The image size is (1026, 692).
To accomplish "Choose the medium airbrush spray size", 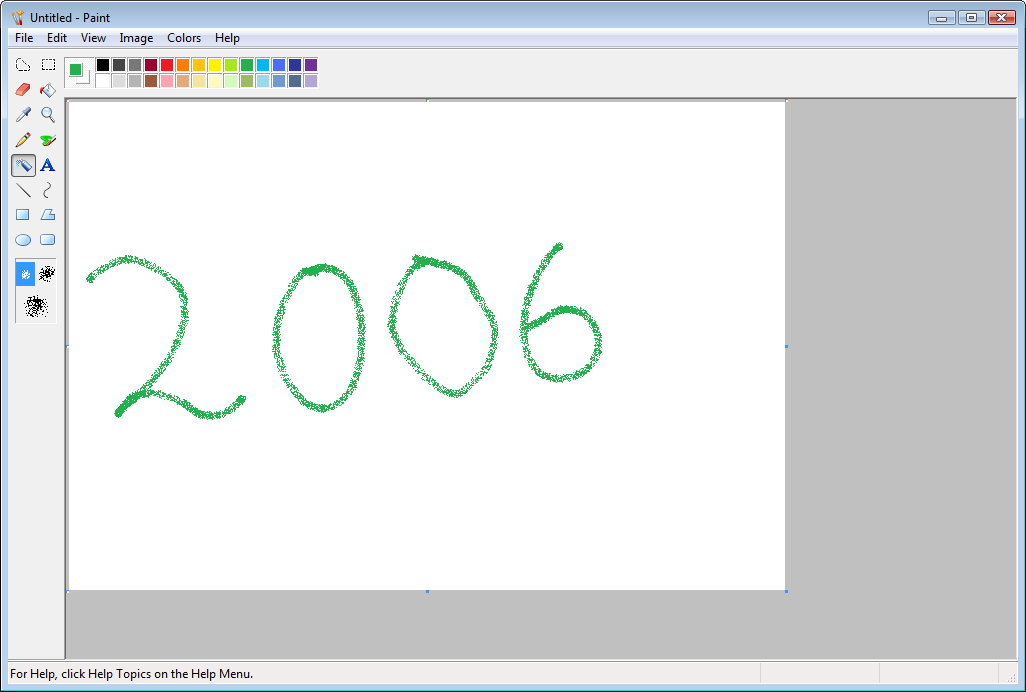I will pyautogui.click(x=47, y=272).
